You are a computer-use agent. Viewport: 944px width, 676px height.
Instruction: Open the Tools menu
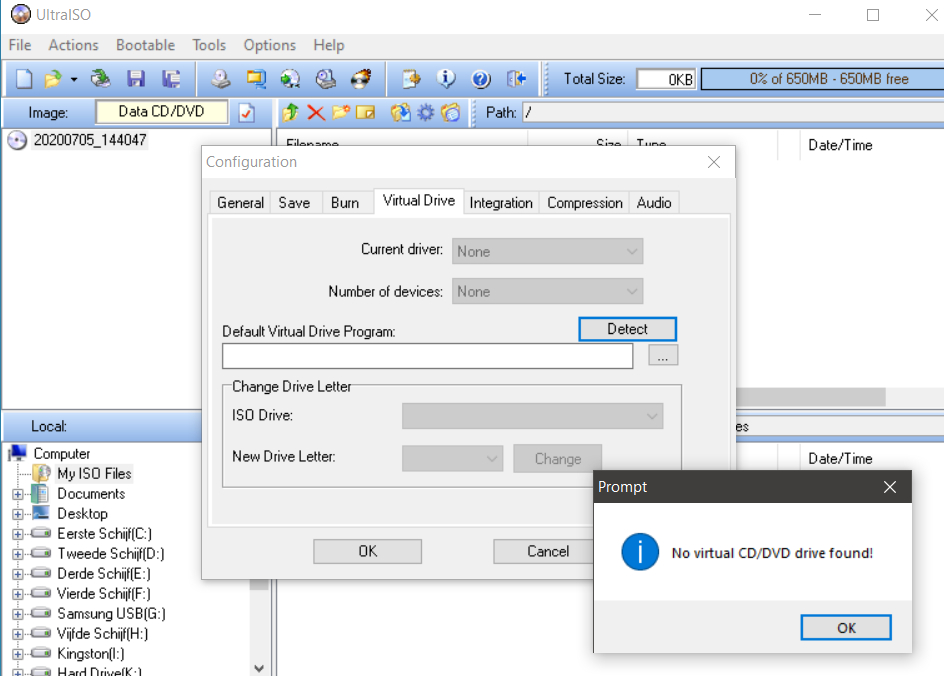(x=209, y=45)
